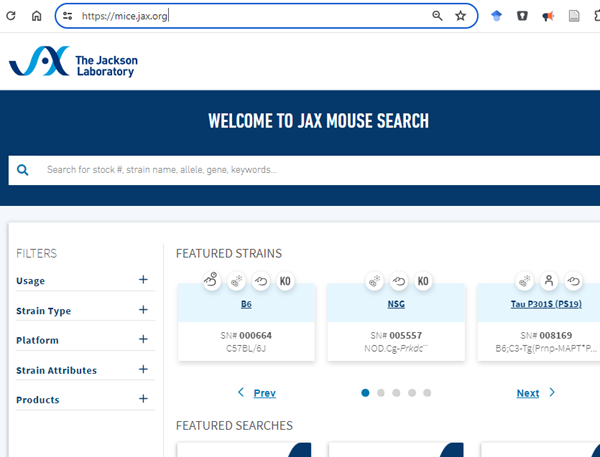Screen dimensions: 600x457
Task: Click first attribute icon on Tau P301S card
Action: point(525,281)
